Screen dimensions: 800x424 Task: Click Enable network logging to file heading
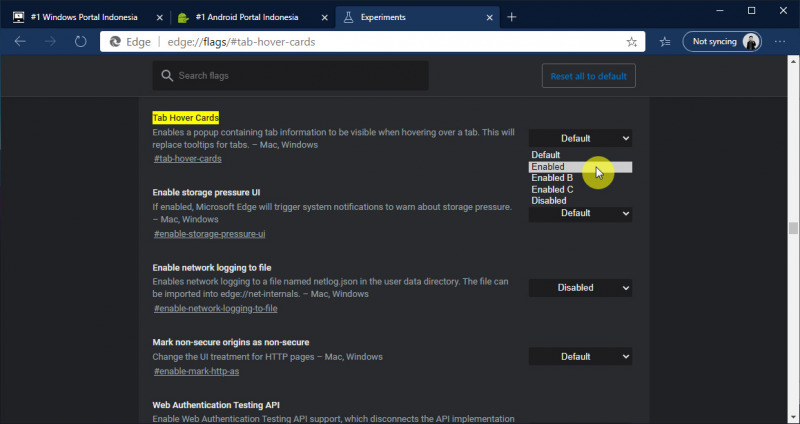pos(212,267)
